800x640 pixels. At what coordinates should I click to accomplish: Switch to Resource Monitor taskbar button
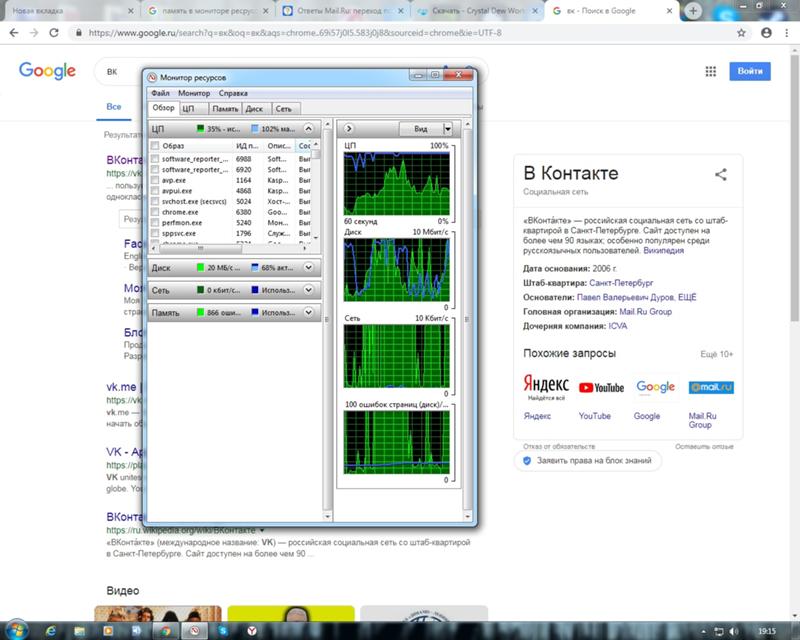coord(194,631)
